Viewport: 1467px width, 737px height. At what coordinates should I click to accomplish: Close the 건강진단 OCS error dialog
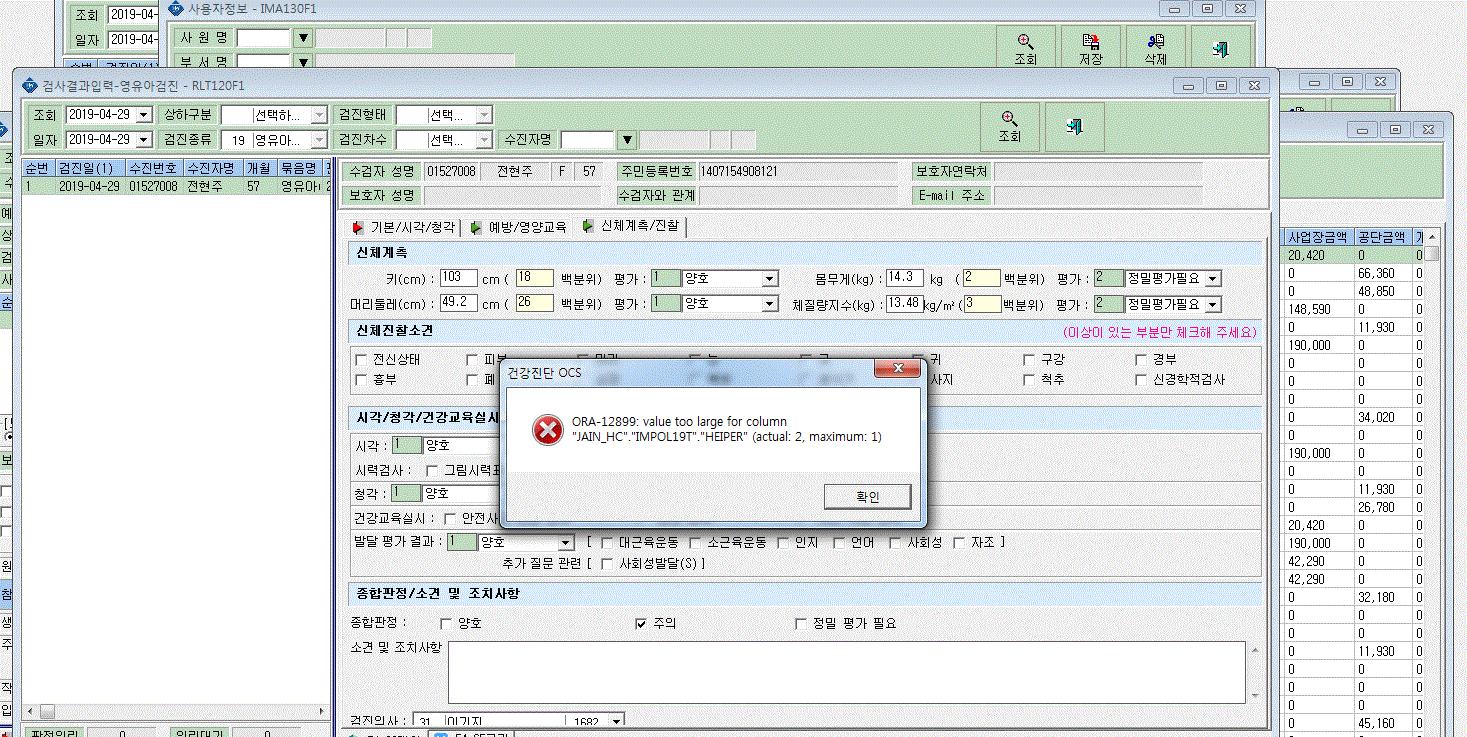(897, 371)
